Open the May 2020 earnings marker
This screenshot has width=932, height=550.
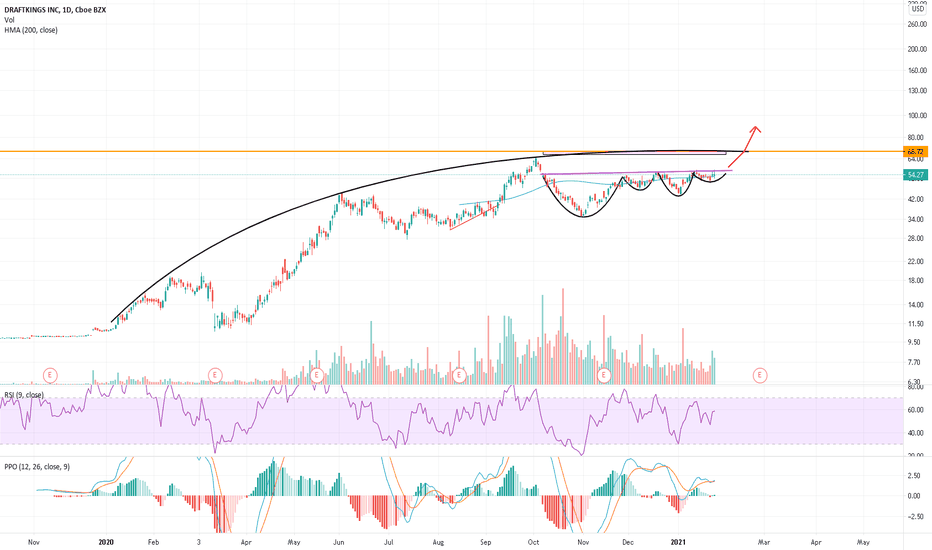[x=317, y=375]
